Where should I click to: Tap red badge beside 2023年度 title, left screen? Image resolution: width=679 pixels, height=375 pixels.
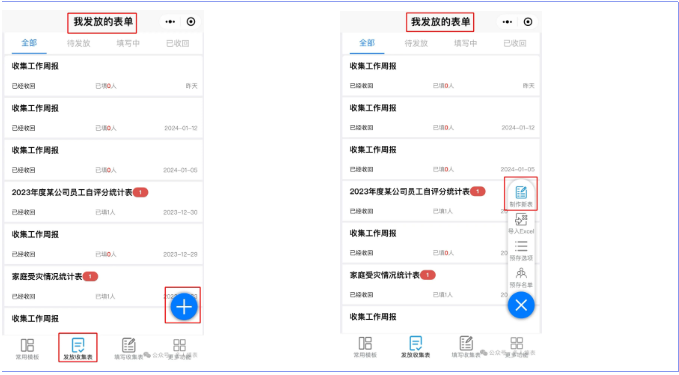coord(140,193)
